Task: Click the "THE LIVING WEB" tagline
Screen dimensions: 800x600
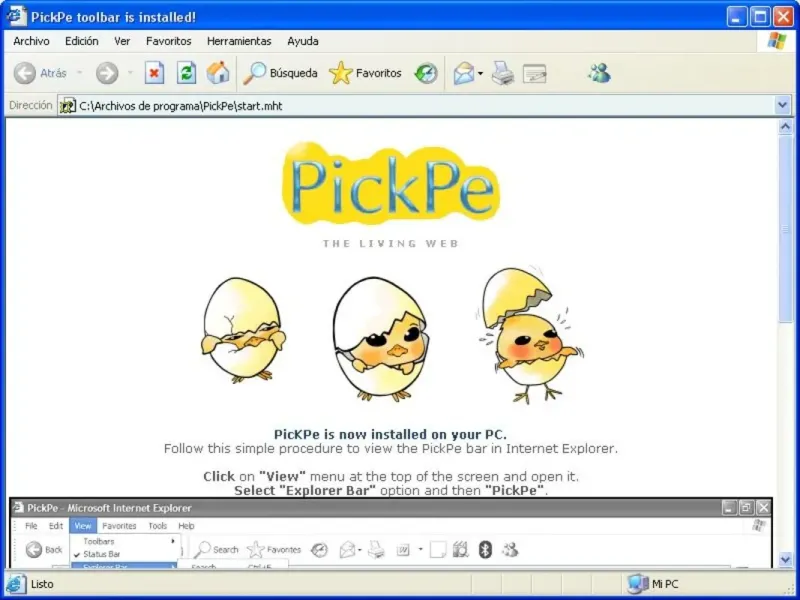Action: pyautogui.click(x=390, y=244)
